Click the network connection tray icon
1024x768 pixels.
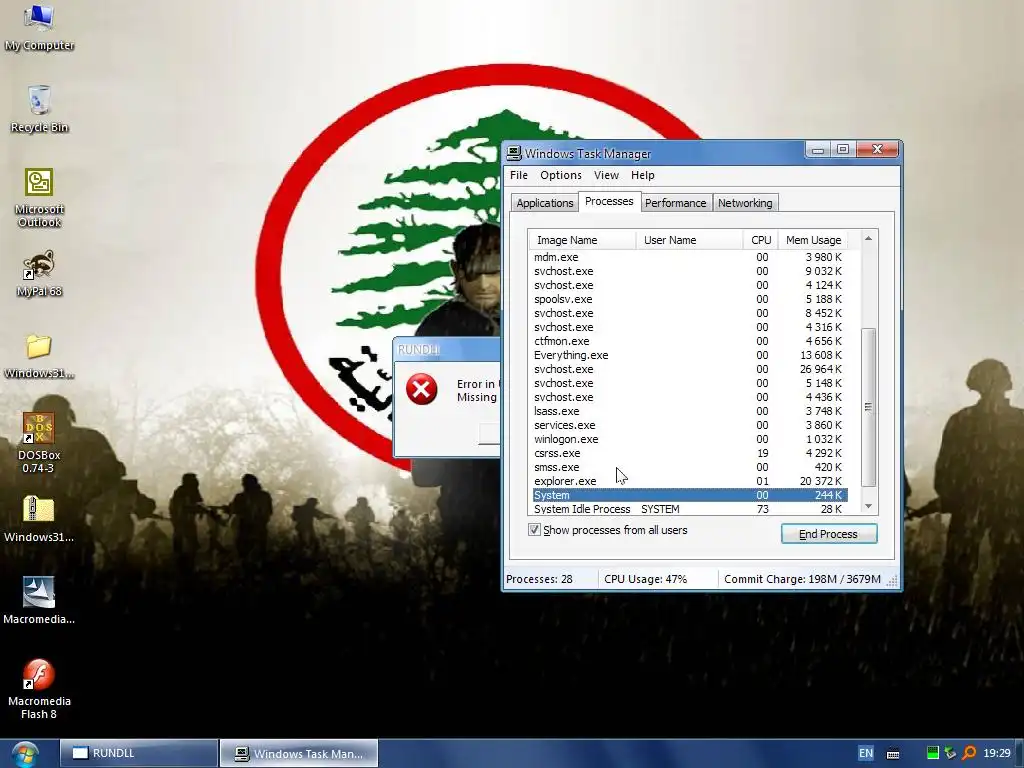click(x=950, y=753)
